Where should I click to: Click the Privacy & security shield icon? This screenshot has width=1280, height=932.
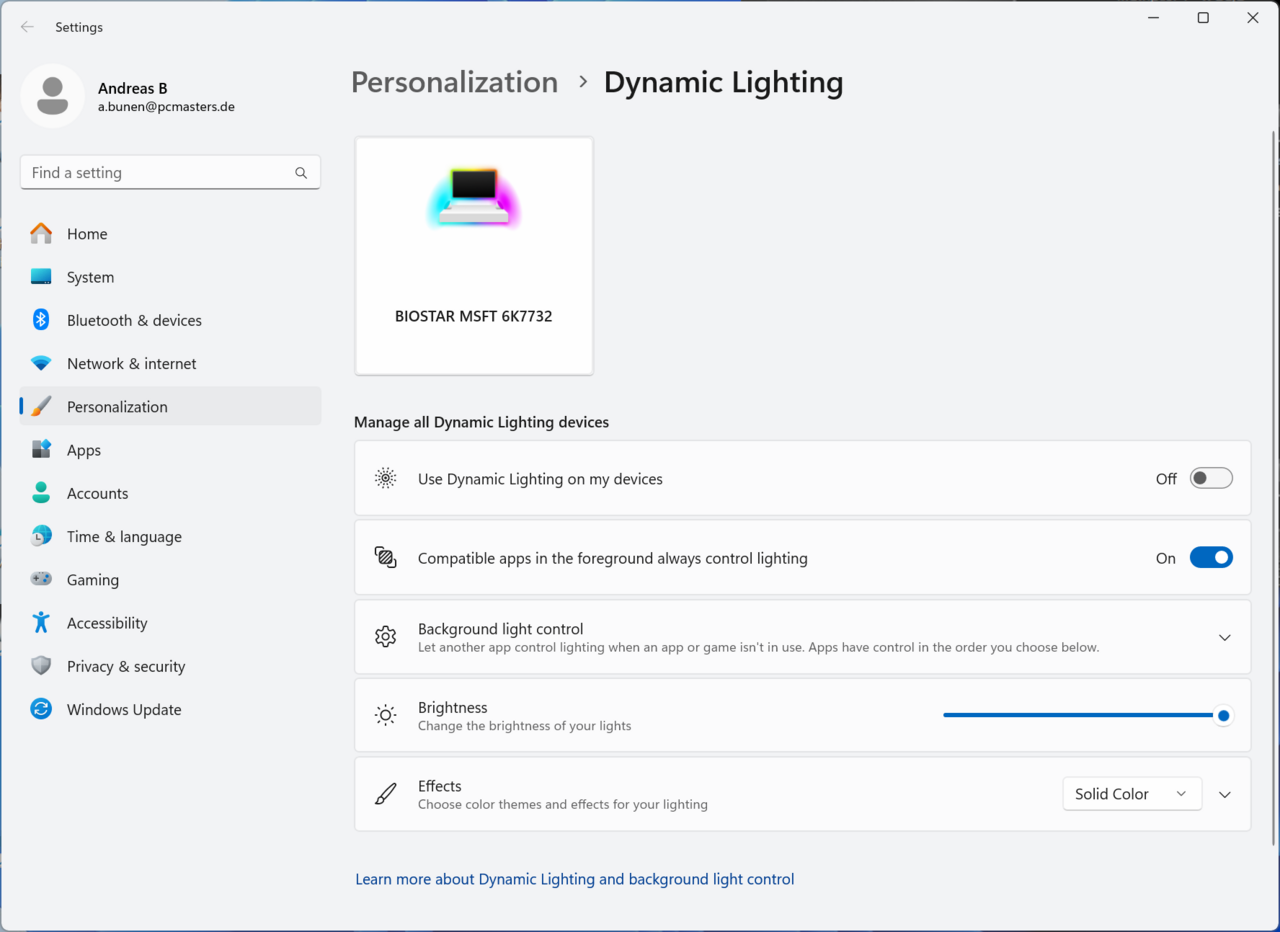coord(41,666)
